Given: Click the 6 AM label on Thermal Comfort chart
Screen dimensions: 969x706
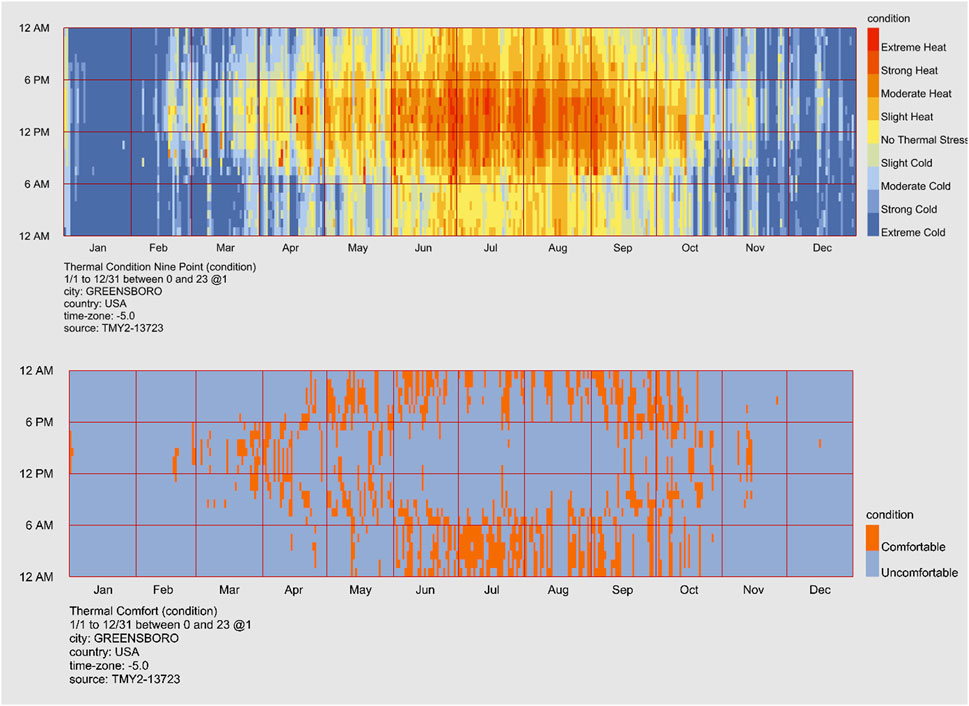Looking at the screenshot, I should 40,525.
